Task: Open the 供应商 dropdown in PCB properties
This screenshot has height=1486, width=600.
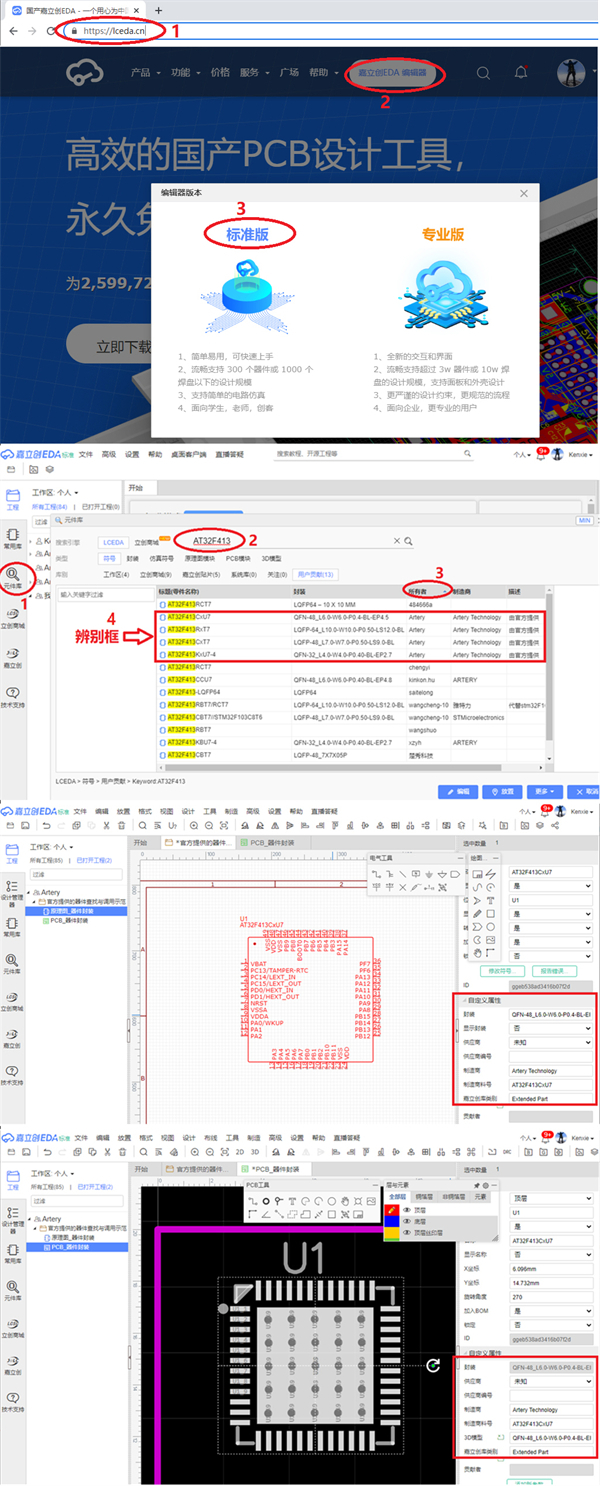Action: point(549,1379)
